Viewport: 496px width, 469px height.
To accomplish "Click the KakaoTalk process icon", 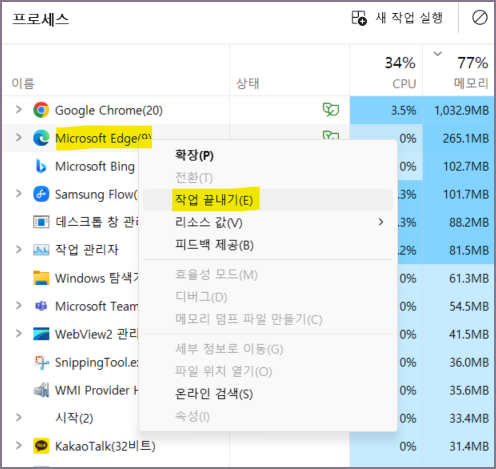I will pos(41,446).
